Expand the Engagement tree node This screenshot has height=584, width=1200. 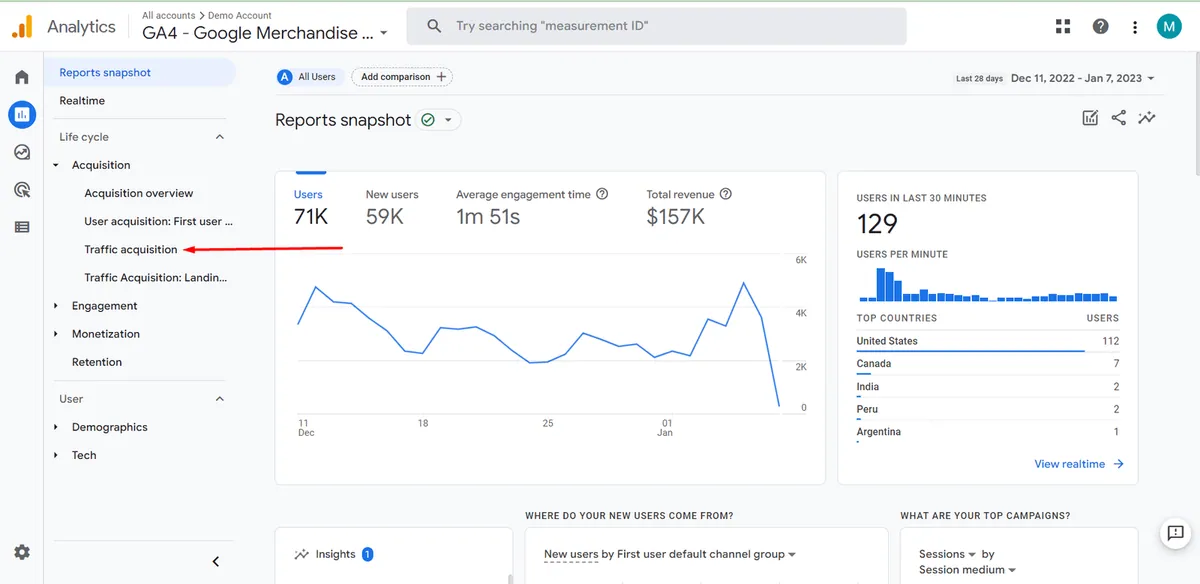pos(56,306)
